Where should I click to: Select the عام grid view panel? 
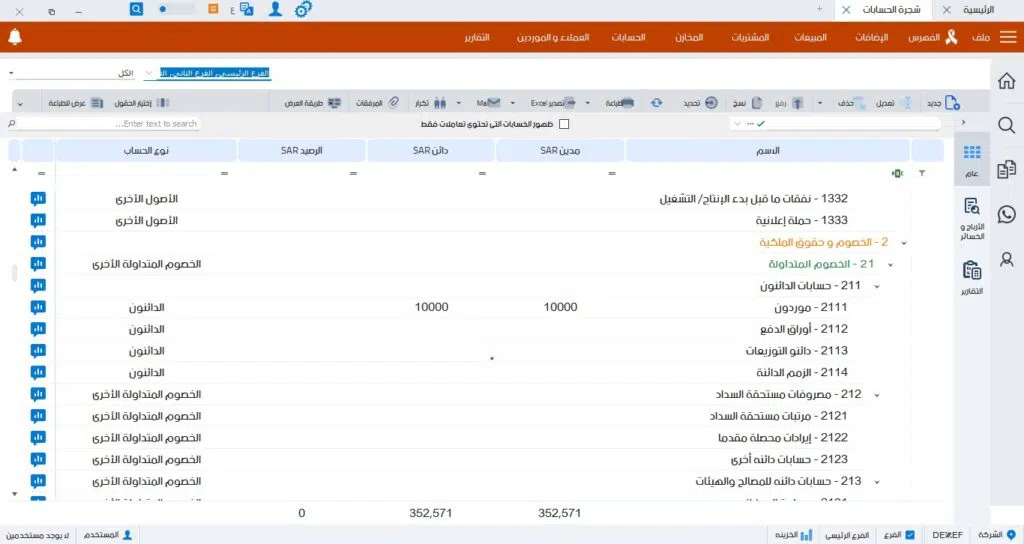(x=972, y=160)
